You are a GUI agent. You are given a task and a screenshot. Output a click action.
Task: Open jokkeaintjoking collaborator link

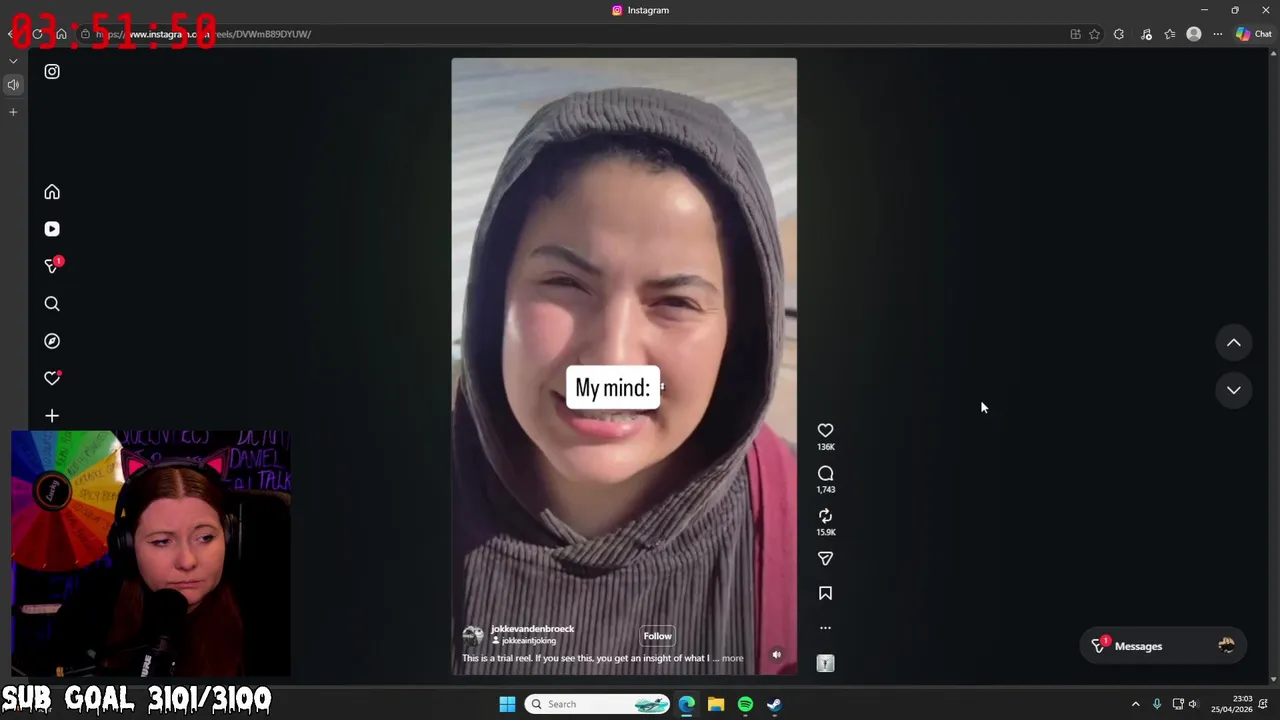(x=528, y=641)
